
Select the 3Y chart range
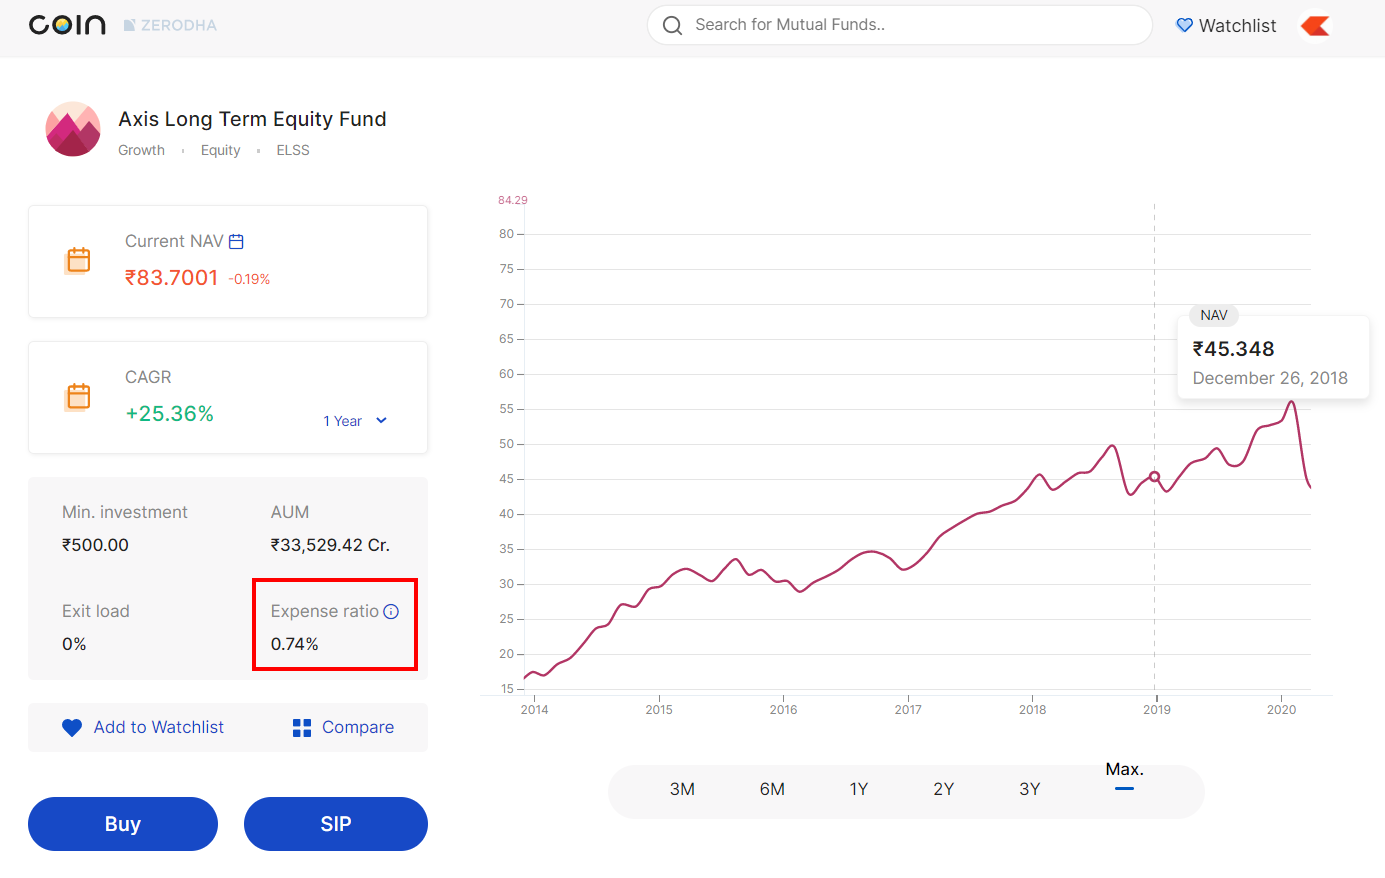[1030, 789]
